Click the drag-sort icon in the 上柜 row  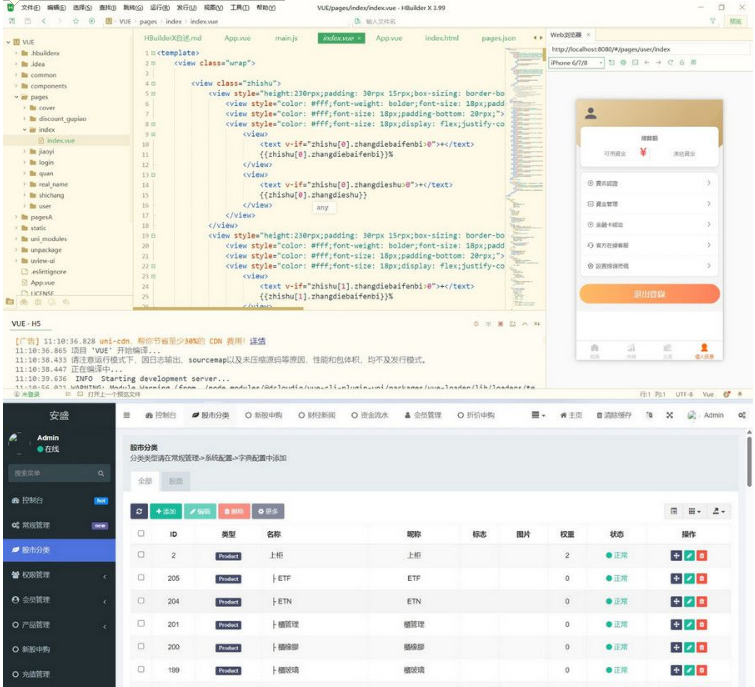click(677, 555)
